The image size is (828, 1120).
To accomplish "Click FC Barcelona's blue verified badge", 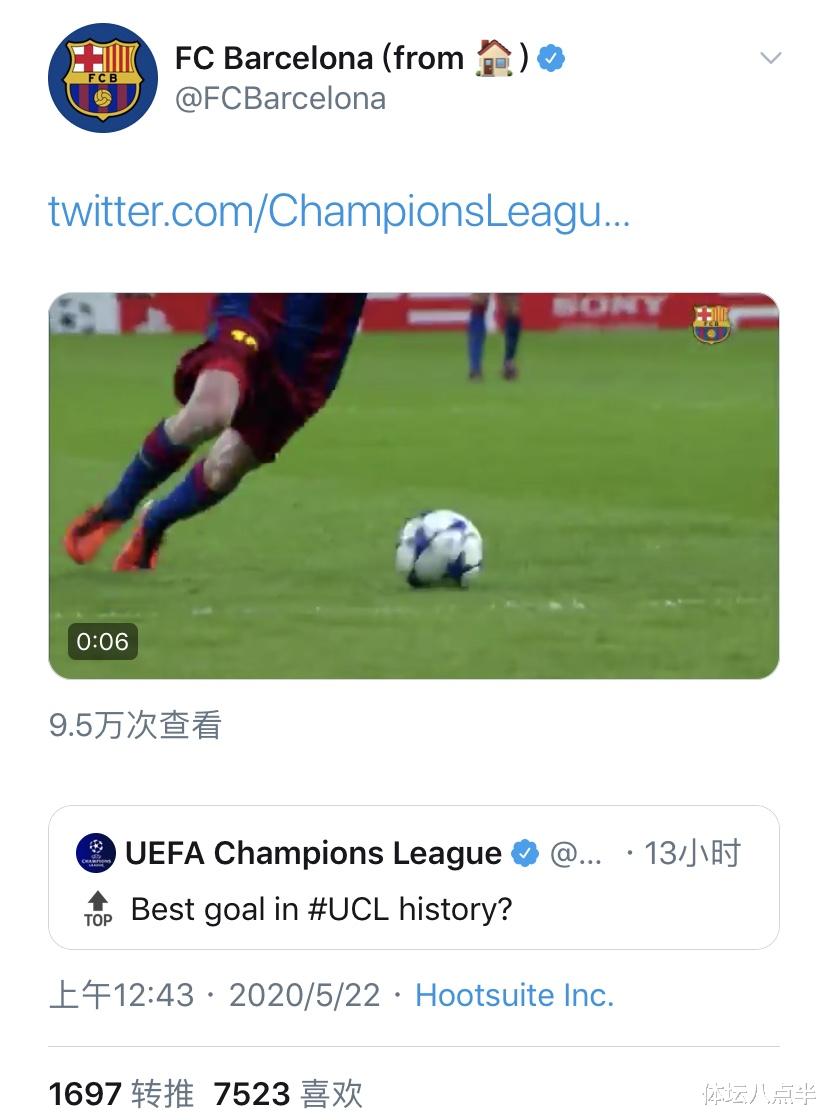I will [551, 59].
